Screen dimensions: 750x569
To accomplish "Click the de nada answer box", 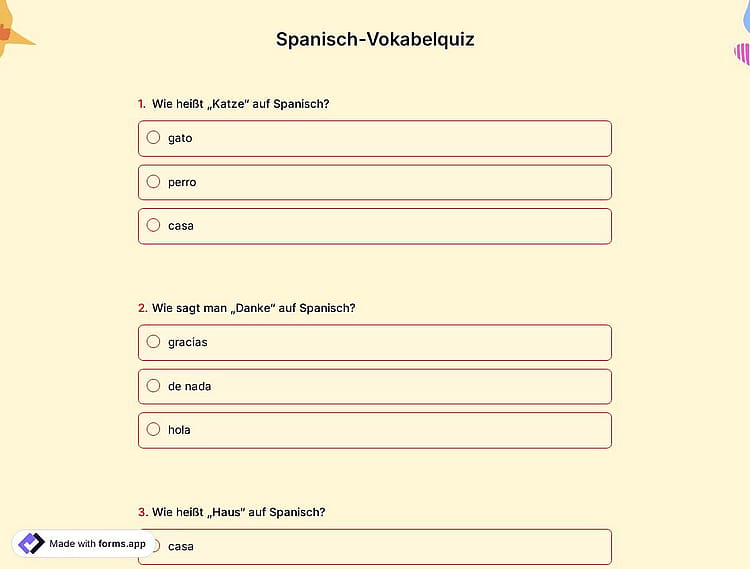I will point(375,386).
